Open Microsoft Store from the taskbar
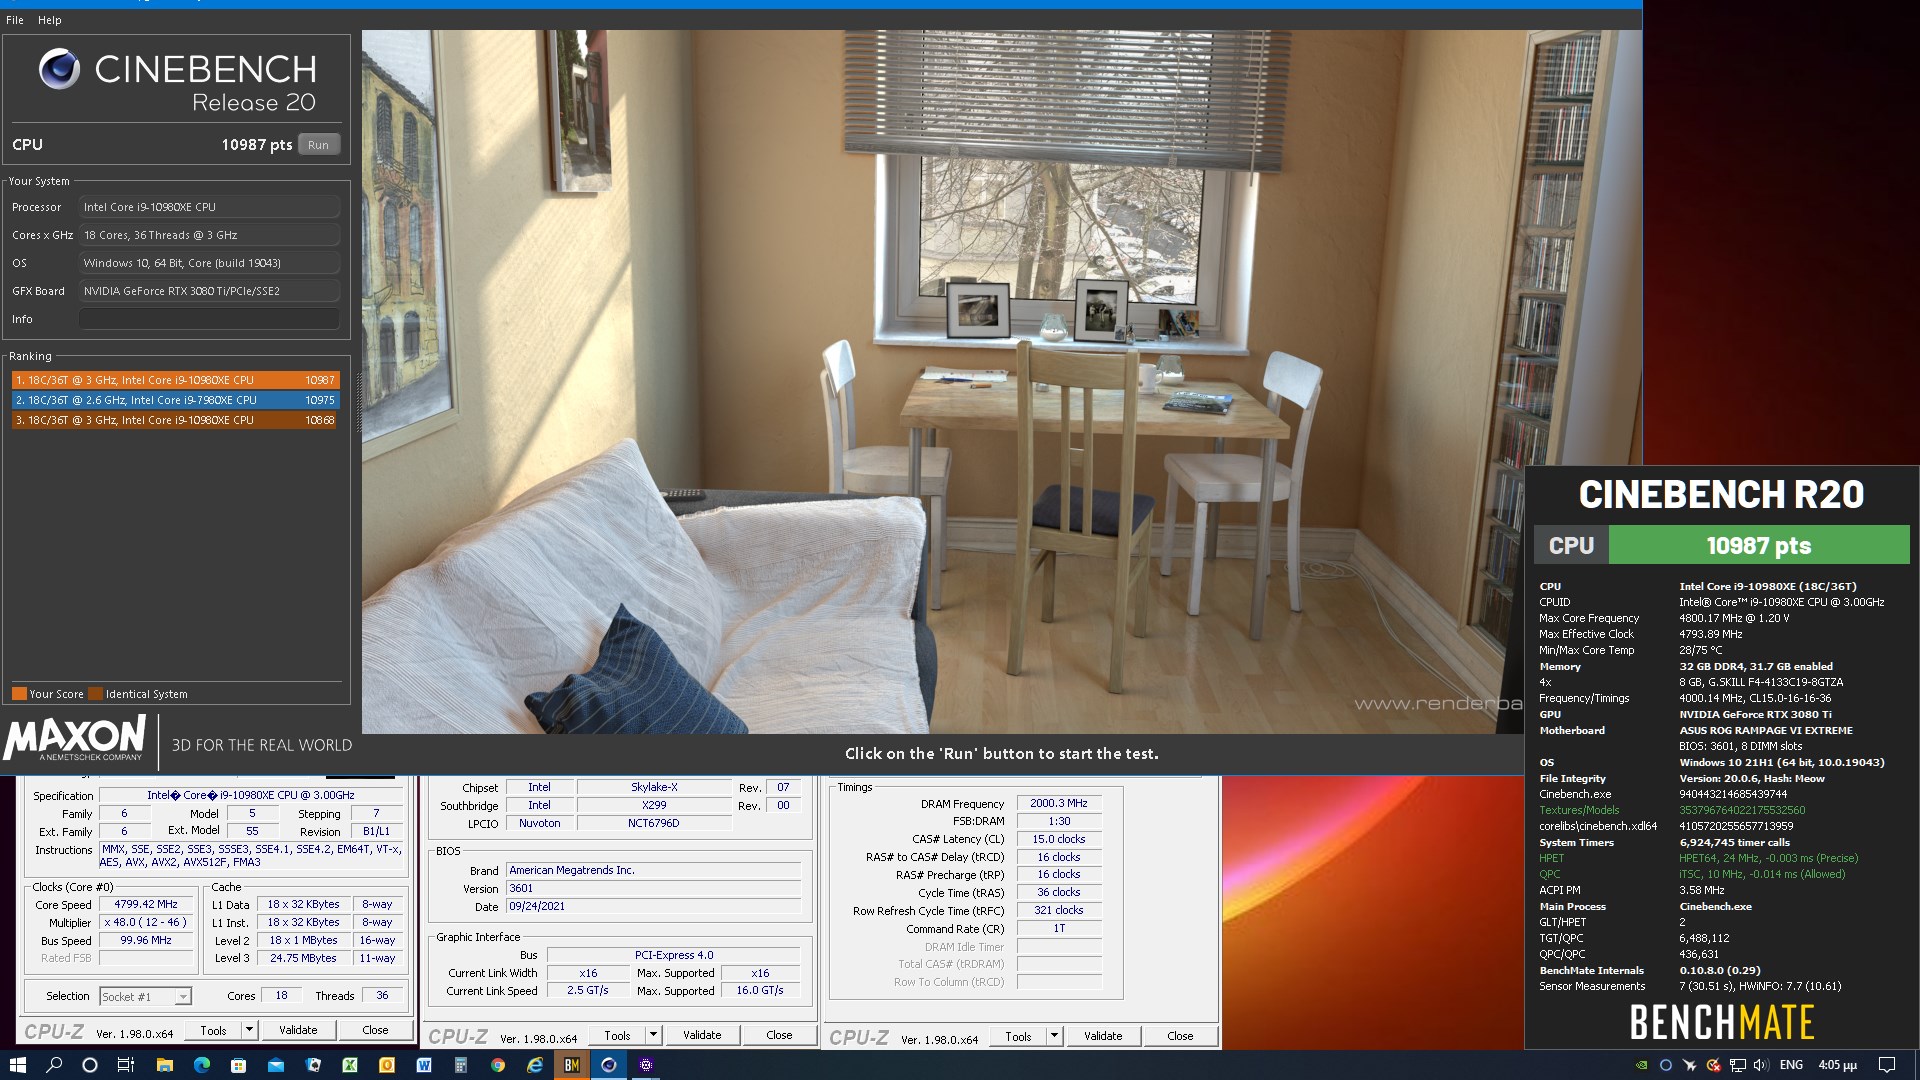Screen dimensions: 1920x1080 tap(238, 1065)
